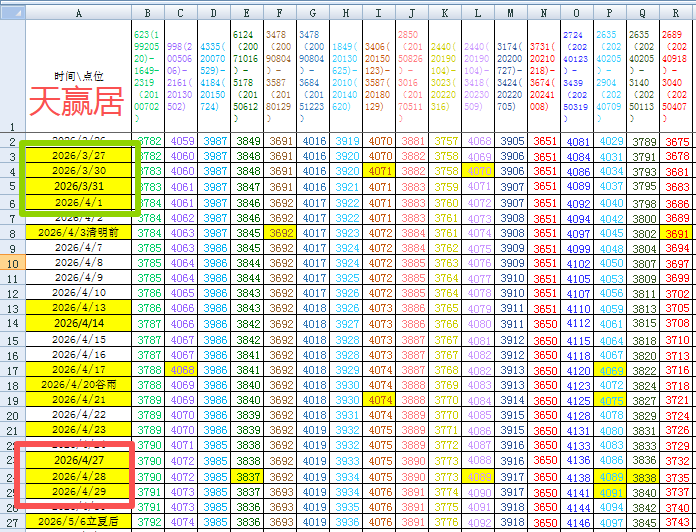Select yellow 4074 cell in row 19
This screenshot has height=532, width=696.
point(379,400)
